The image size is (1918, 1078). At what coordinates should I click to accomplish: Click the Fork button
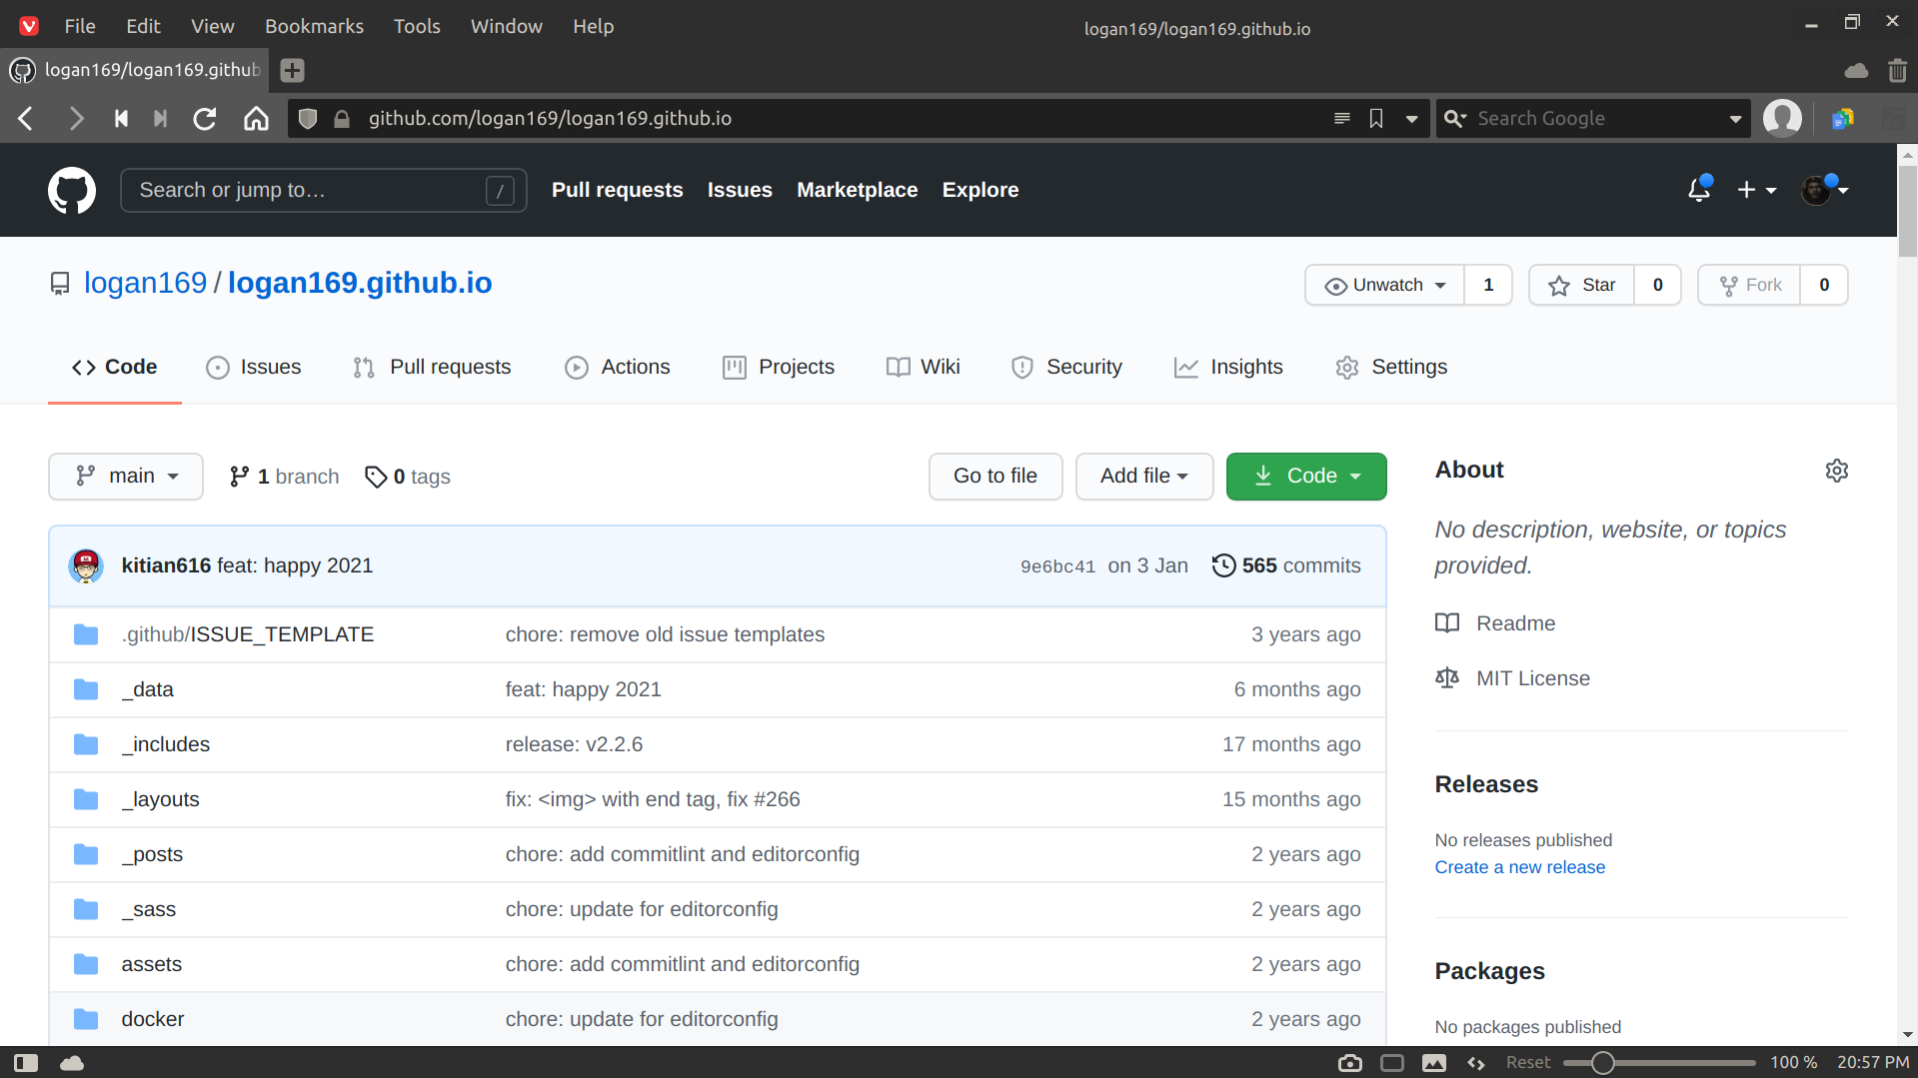1749,285
